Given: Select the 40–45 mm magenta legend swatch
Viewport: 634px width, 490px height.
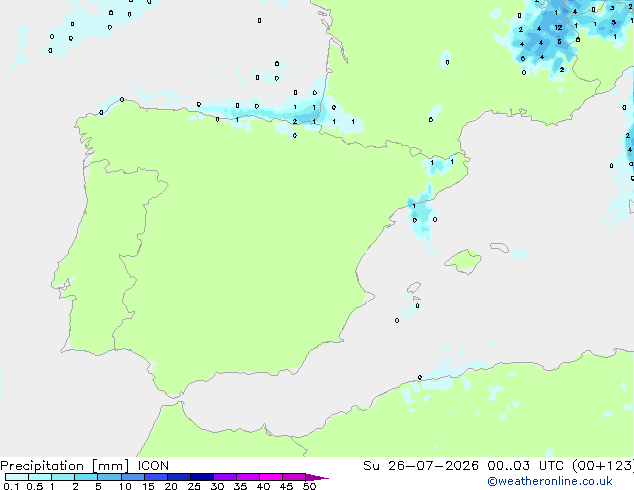Looking at the screenshot, I should [x=271, y=477].
